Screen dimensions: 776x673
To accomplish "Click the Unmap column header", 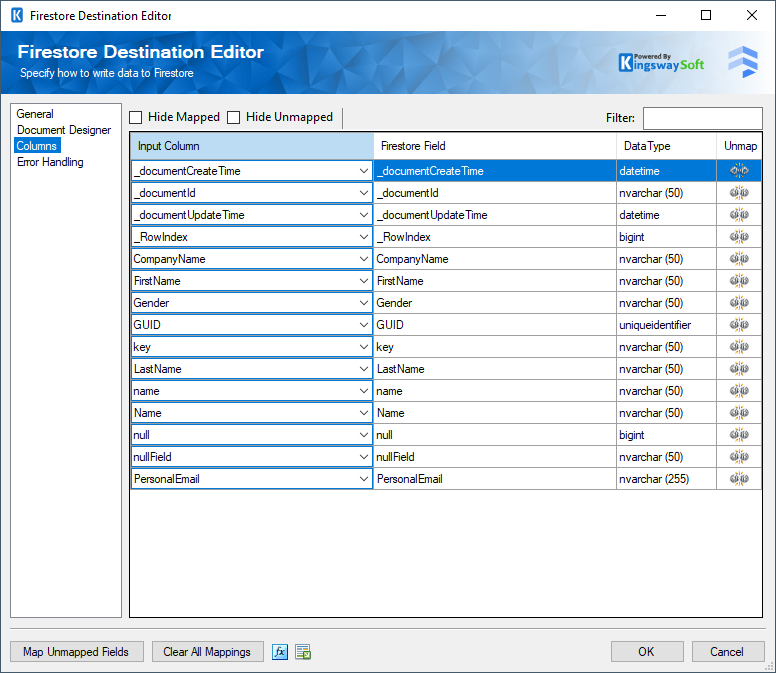I will coord(739,146).
